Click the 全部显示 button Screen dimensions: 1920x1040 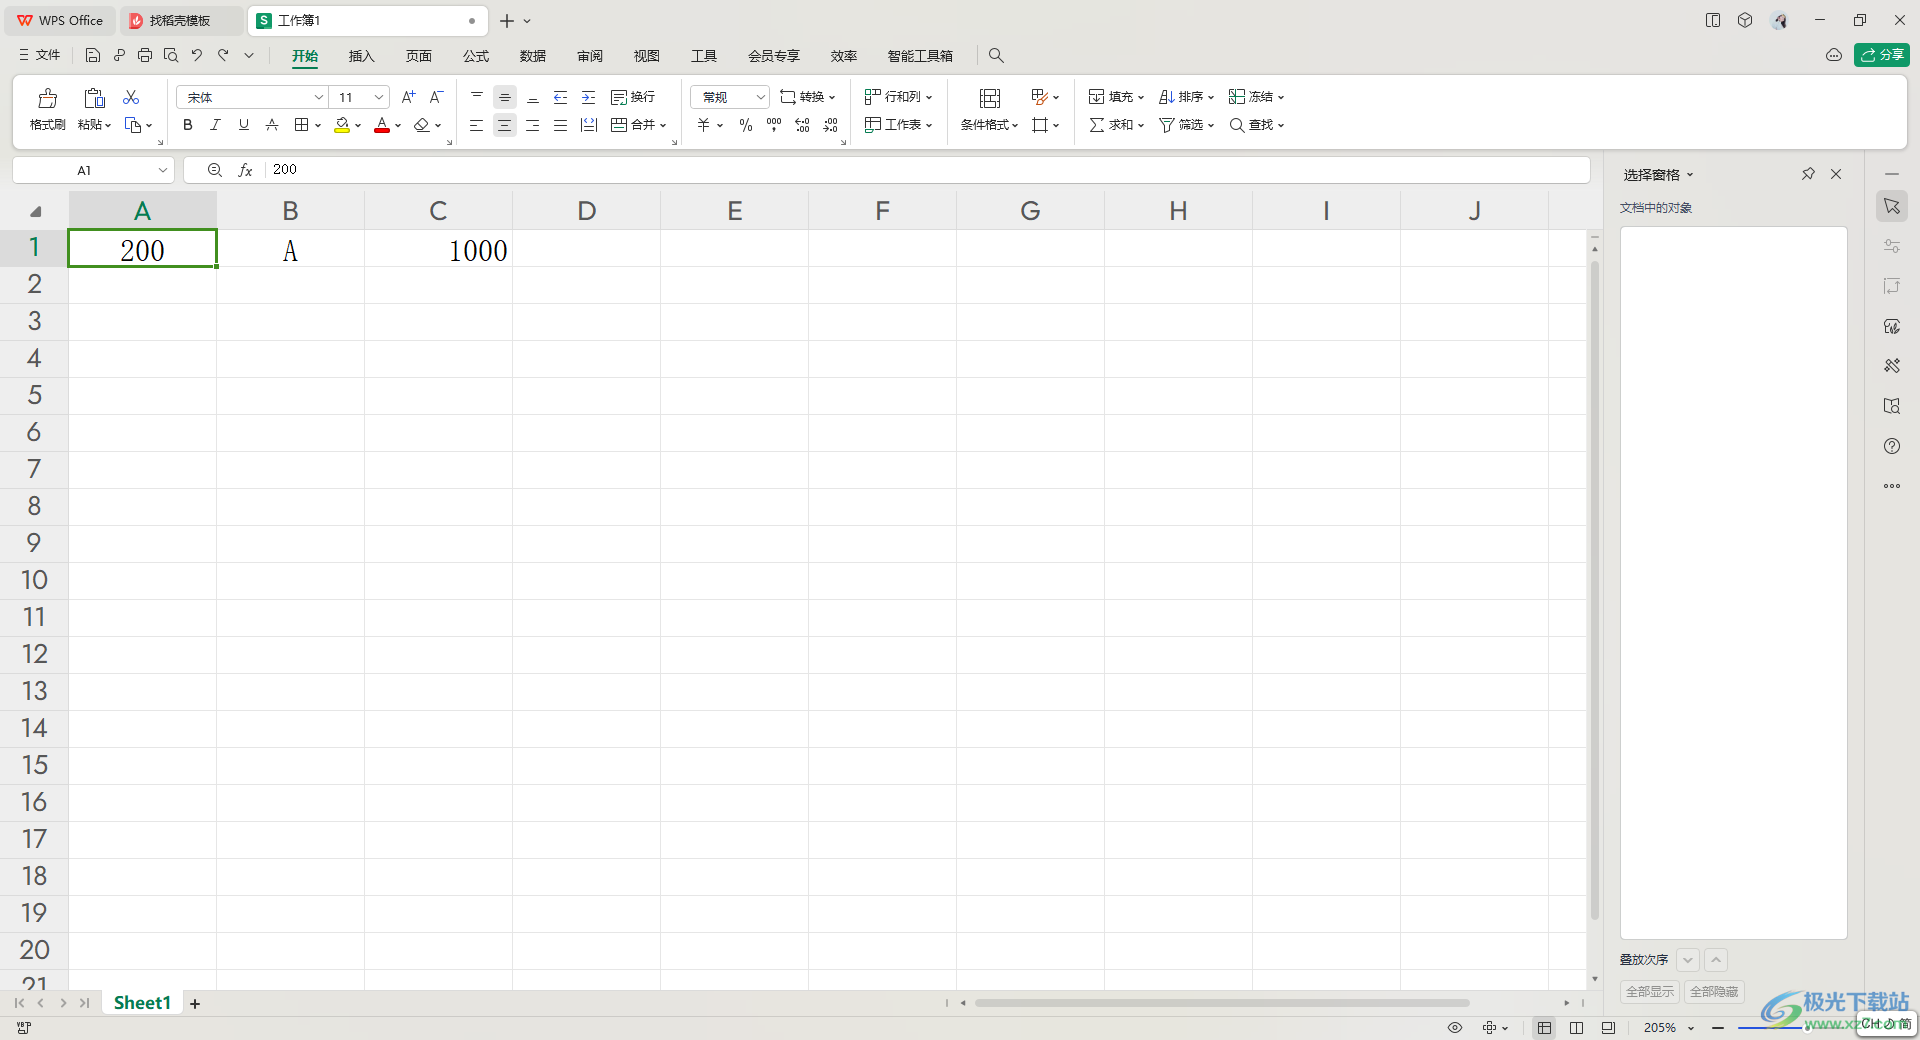pyautogui.click(x=1649, y=991)
